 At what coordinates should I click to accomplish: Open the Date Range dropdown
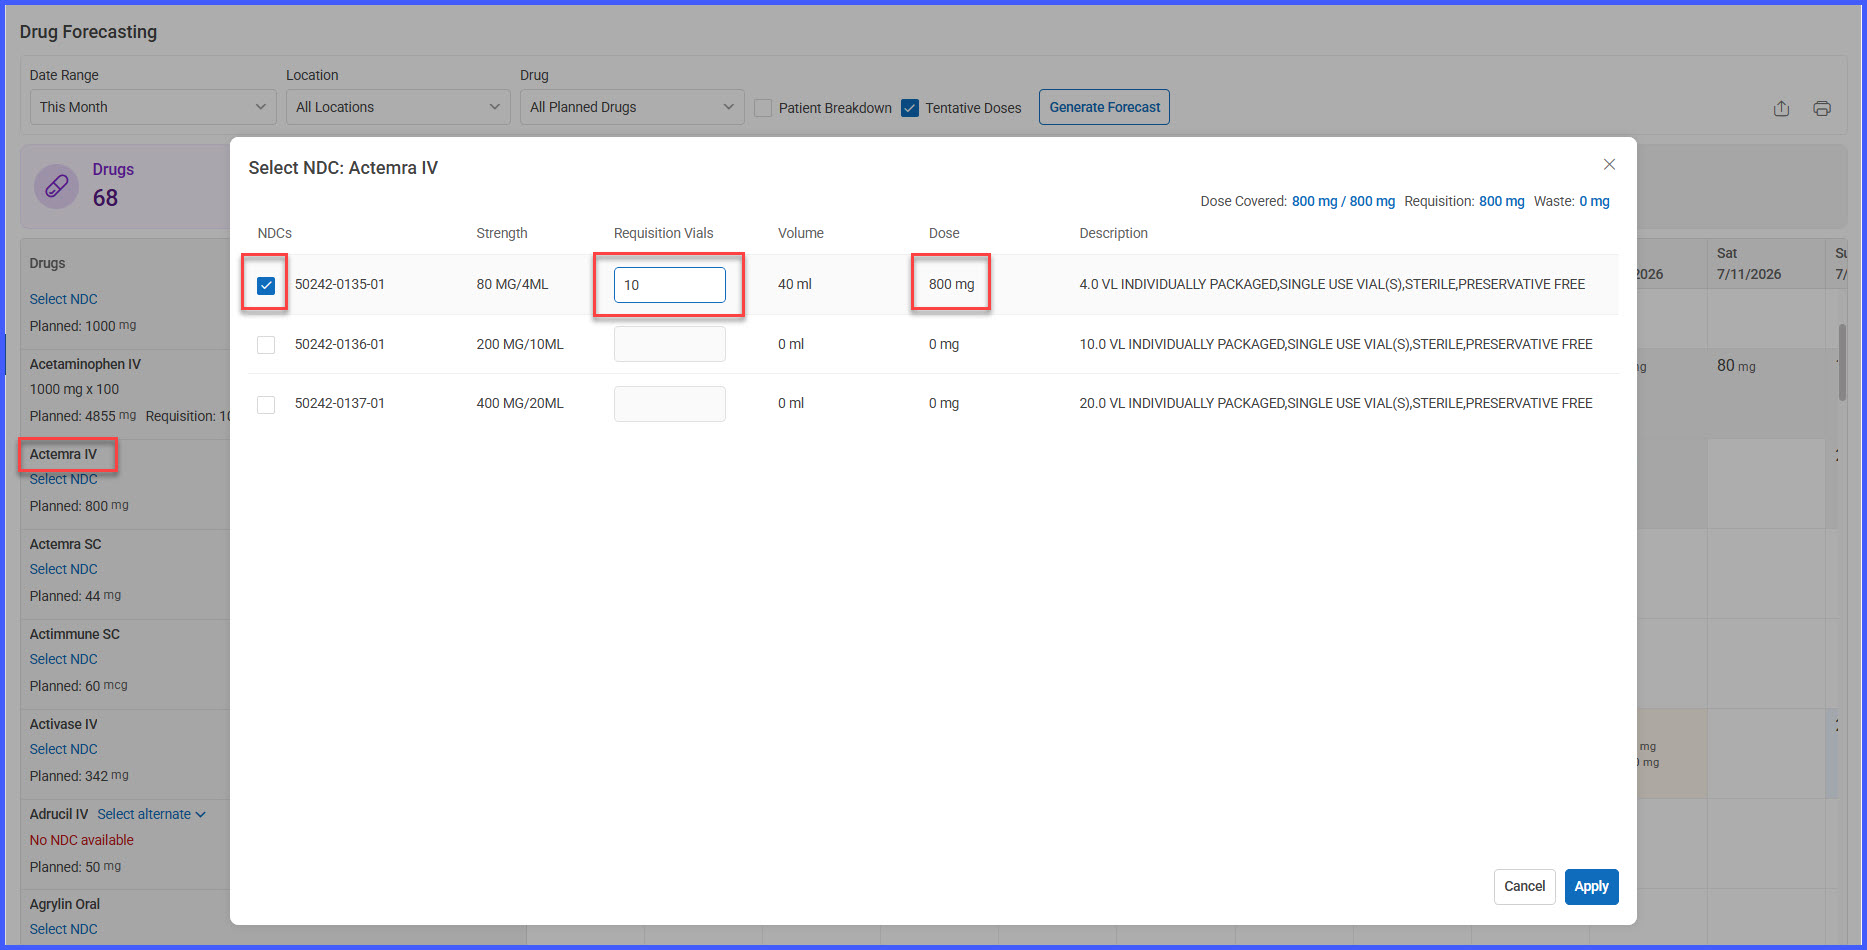pos(153,107)
